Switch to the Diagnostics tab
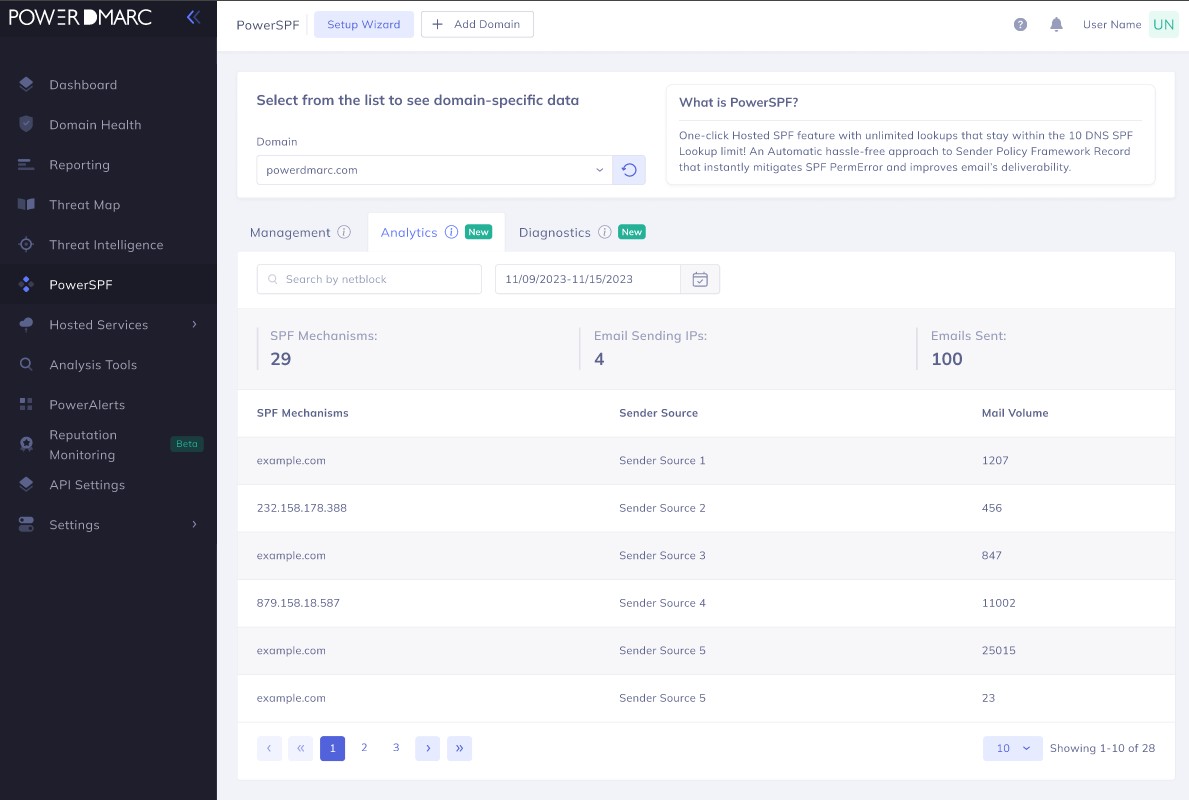 [x=554, y=232]
